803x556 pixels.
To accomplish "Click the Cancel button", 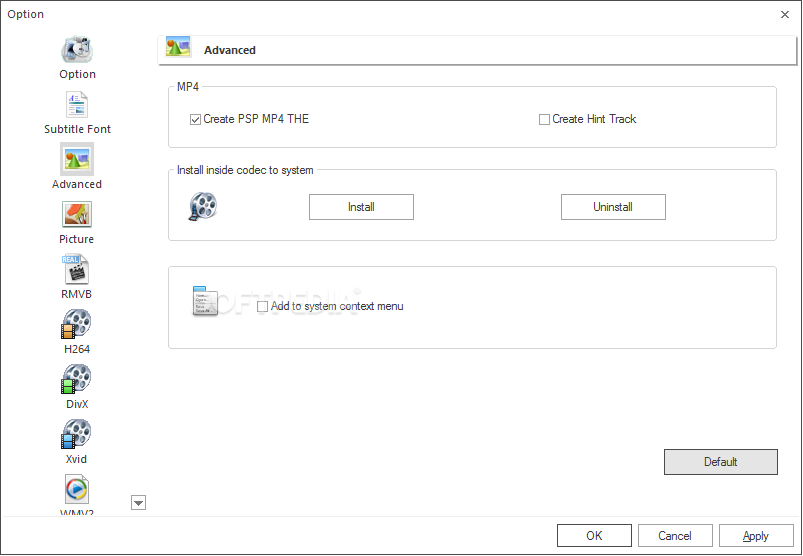I will tap(675, 536).
